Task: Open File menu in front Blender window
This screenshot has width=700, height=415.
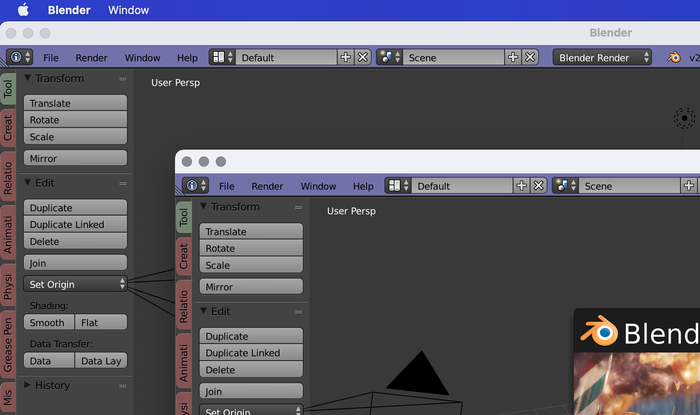Action: tap(226, 186)
